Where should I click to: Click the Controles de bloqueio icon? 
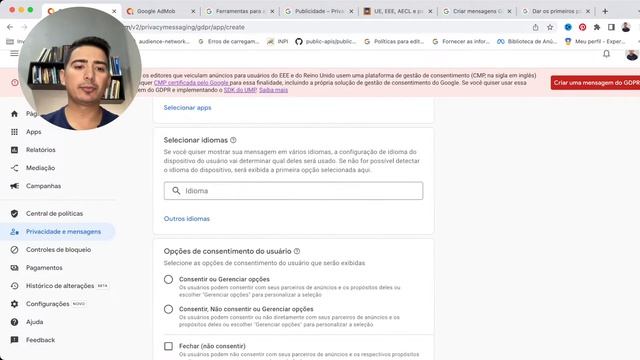(x=14, y=249)
